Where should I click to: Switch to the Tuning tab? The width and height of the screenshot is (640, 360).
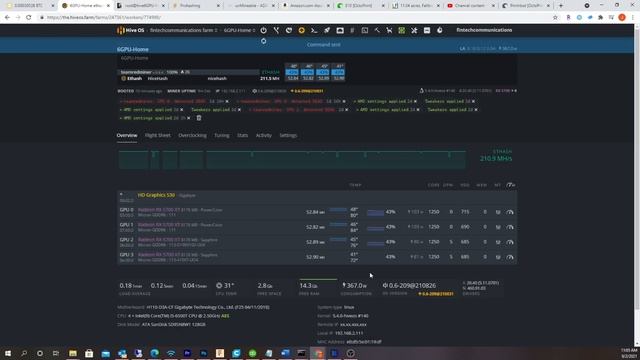pyautogui.click(x=222, y=136)
